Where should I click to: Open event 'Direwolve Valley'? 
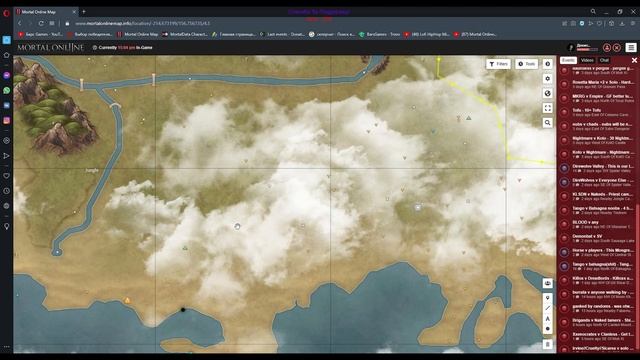(x=597, y=168)
